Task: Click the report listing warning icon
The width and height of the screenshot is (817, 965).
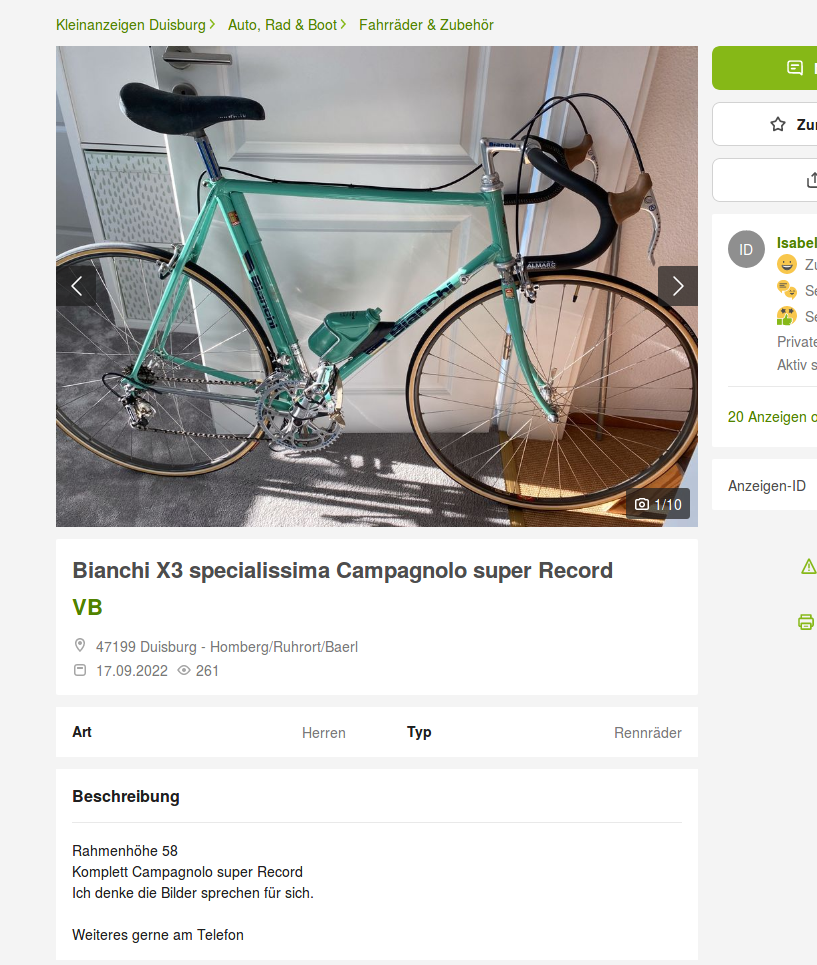Action: pyautogui.click(x=808, y=566)
